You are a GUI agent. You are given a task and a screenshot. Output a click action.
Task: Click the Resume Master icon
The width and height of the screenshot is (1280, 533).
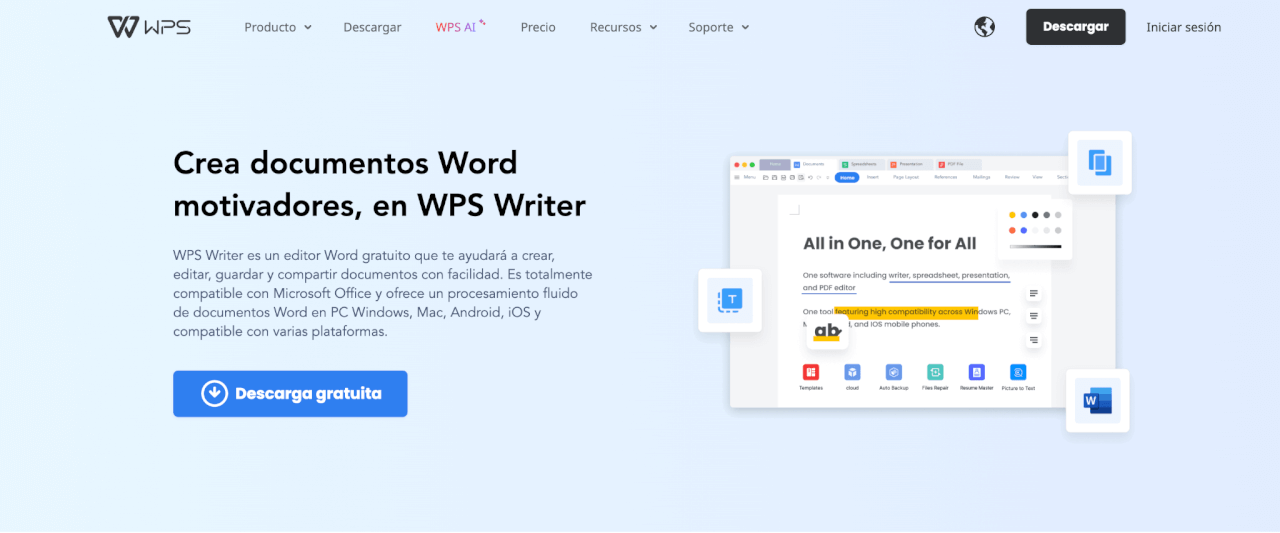[x=977, y=372]
